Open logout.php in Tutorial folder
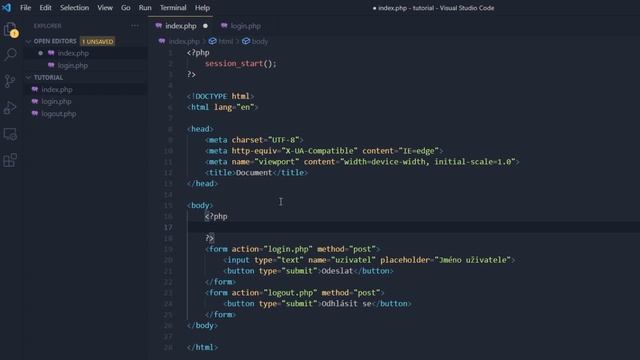Viewport: 640px width, 360px height. [58, 113]
